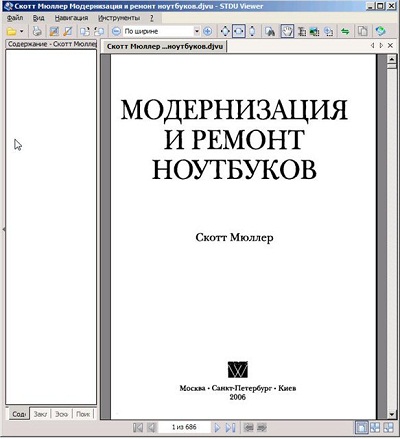This screenshot has height=439, width=400.
Task: Toggle the fit width icon
Action: coord(239,31)
